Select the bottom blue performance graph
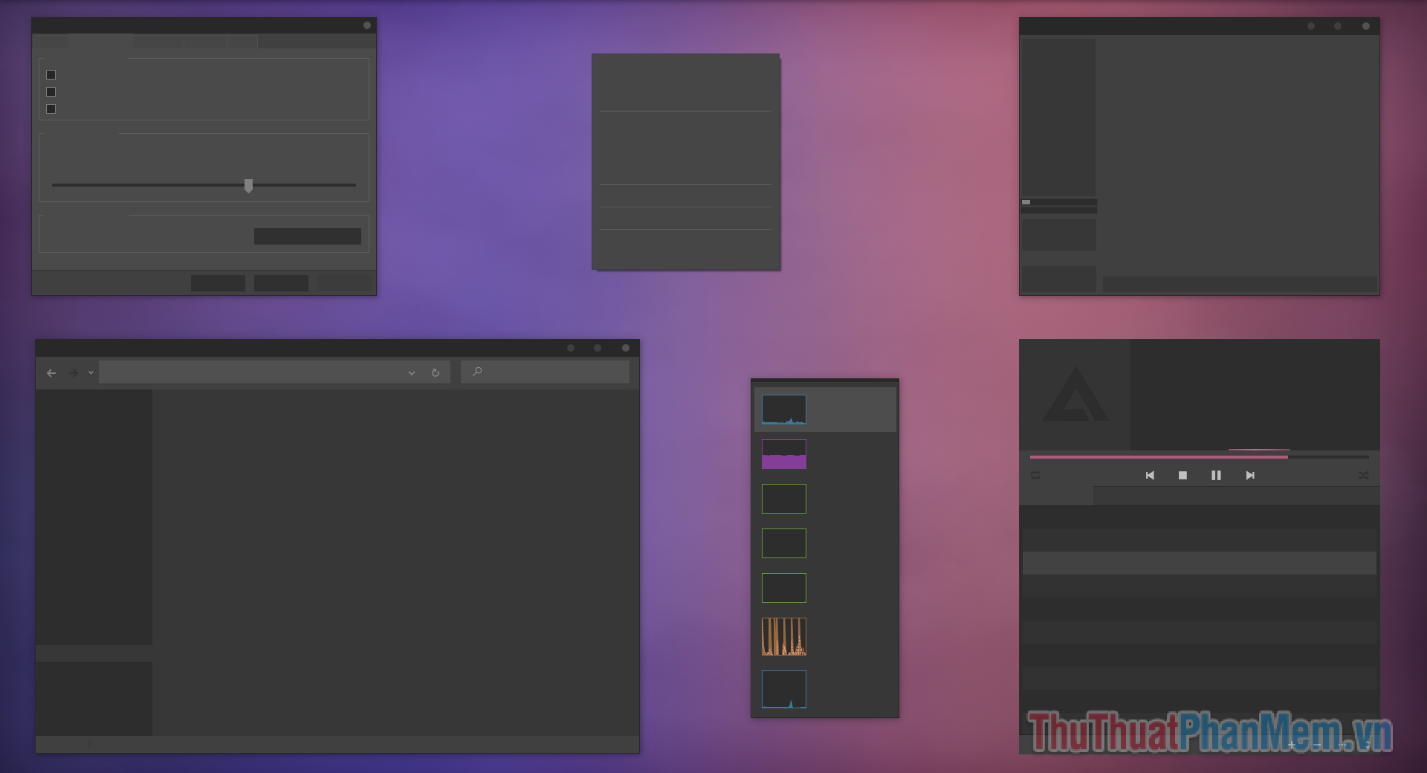Image resolution: width=1427 pixels, height=773 pixels. coord(784,689)
